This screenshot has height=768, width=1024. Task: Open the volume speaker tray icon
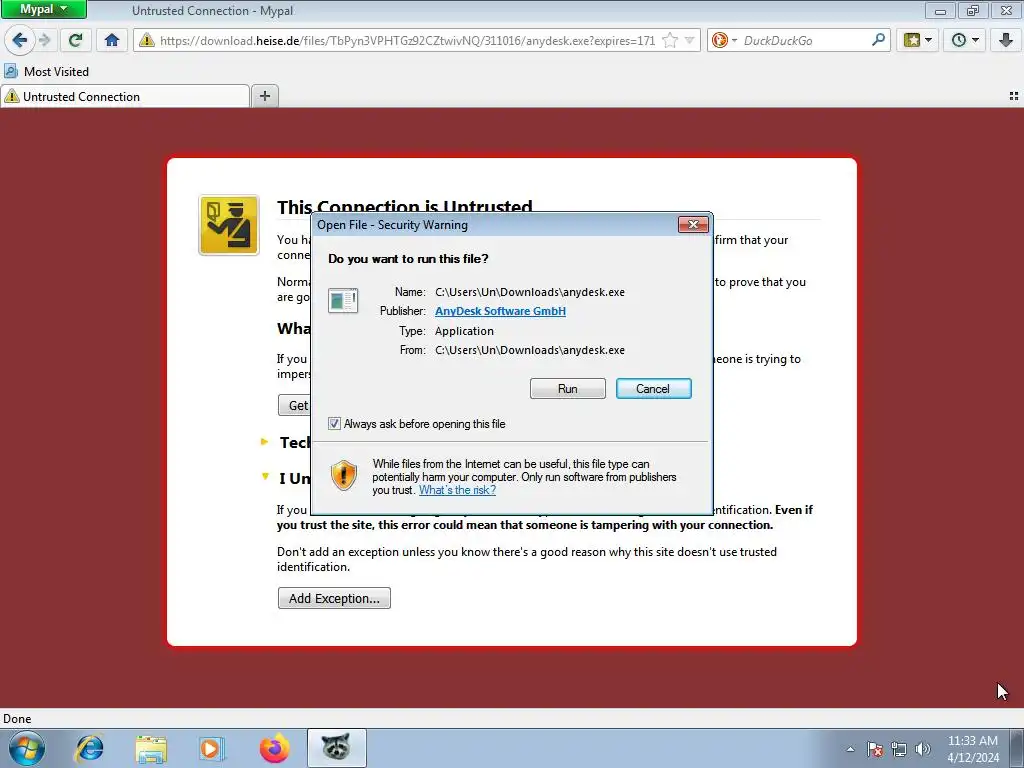[x=923, y=750]
